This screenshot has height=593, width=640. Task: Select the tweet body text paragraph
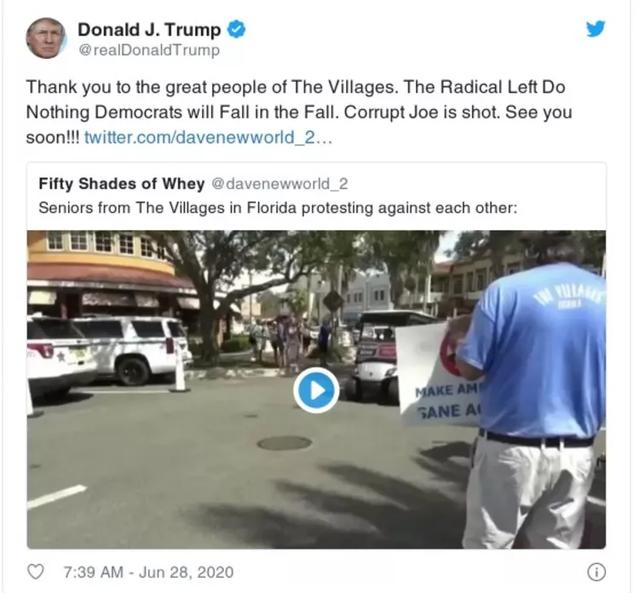coord(299,112)
